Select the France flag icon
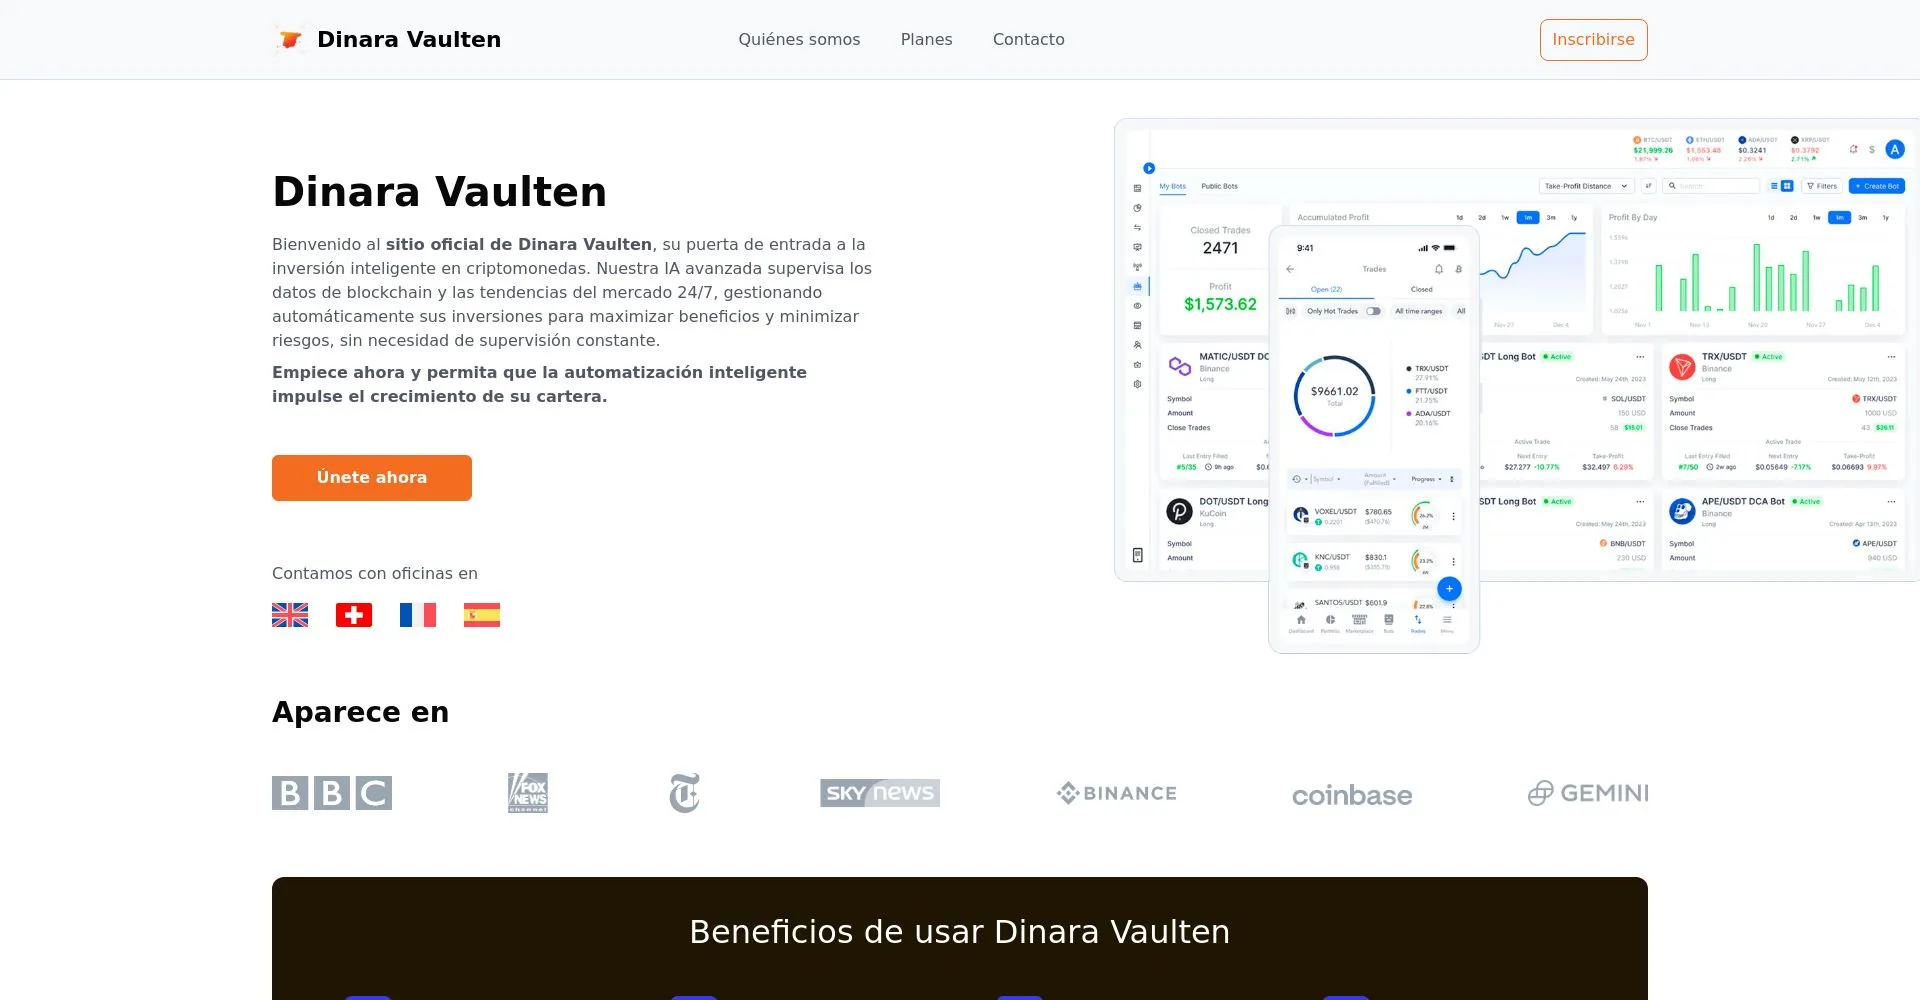1920x1000 pixels. (x=418, y=615)
